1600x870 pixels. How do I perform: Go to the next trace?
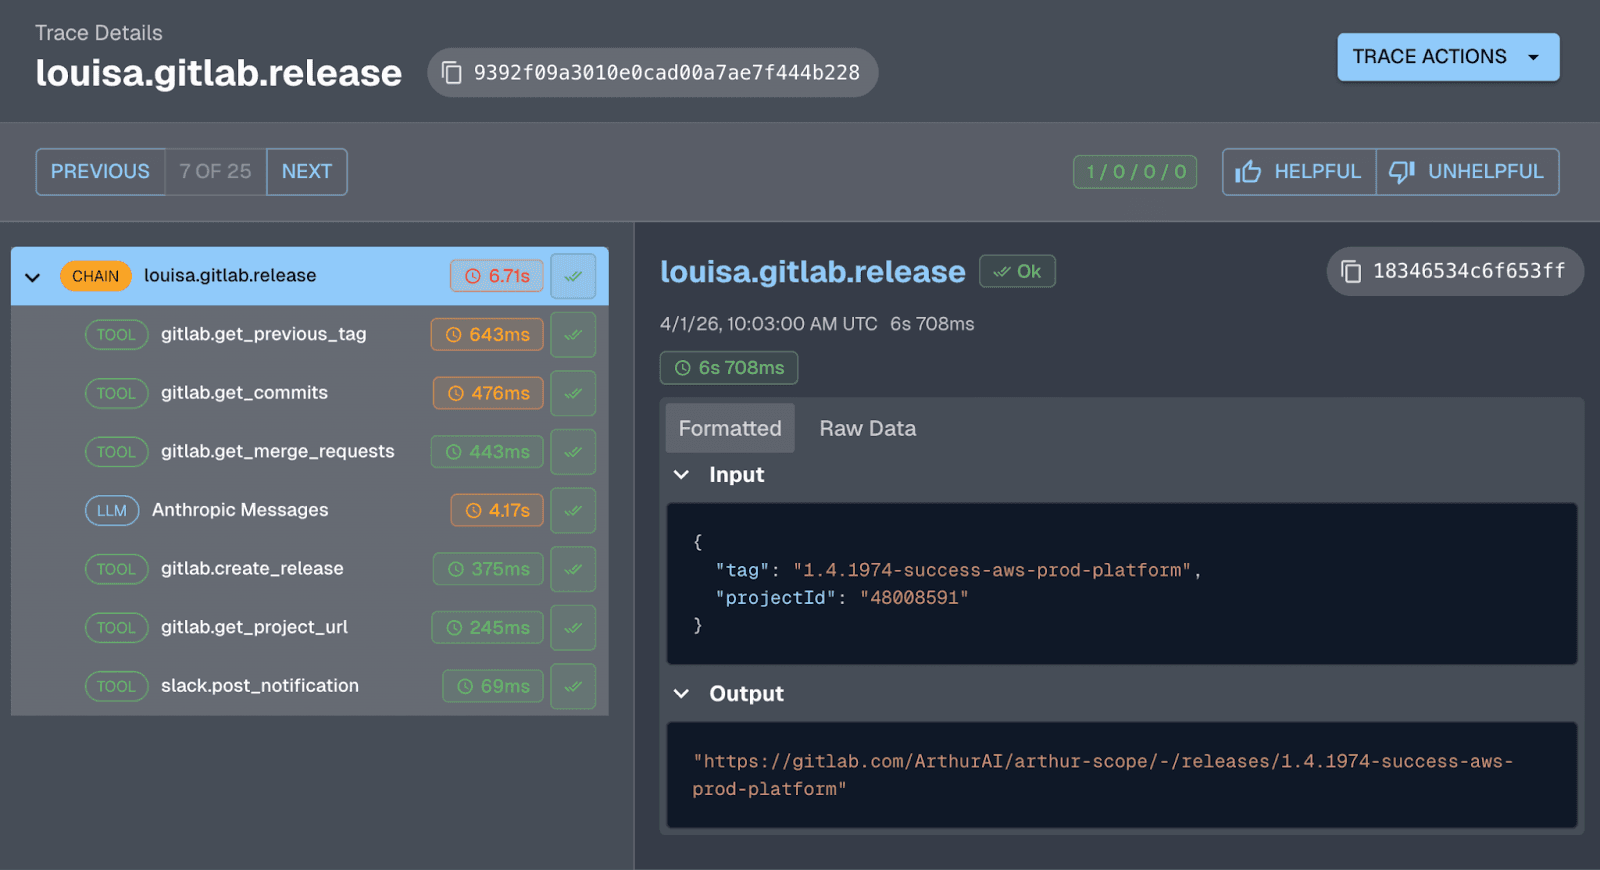pos(306,172)
